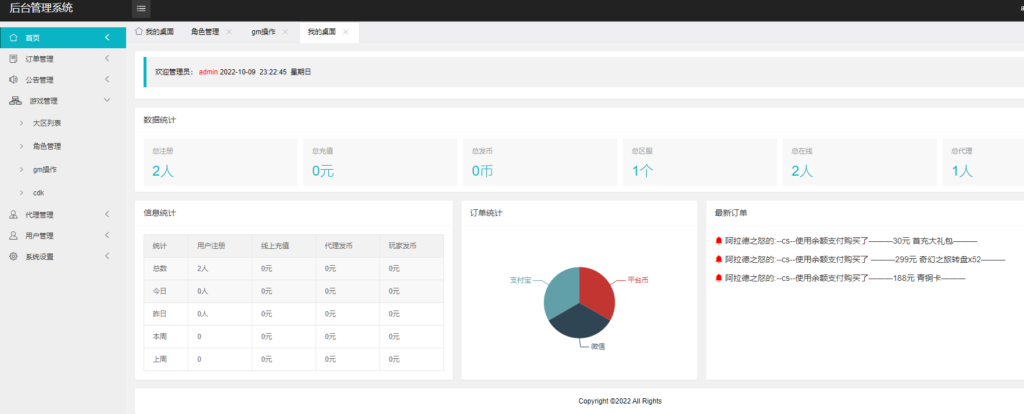Open cdk in the sidebar
This screenshot has width=1024, height=414.
pos(38,192)
